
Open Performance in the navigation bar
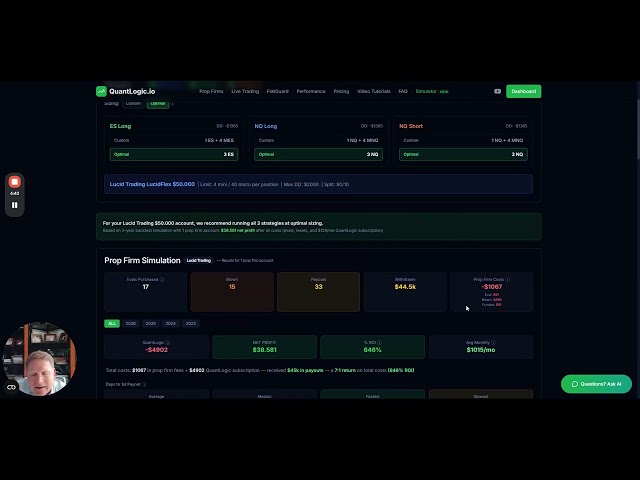click(311, 91)
